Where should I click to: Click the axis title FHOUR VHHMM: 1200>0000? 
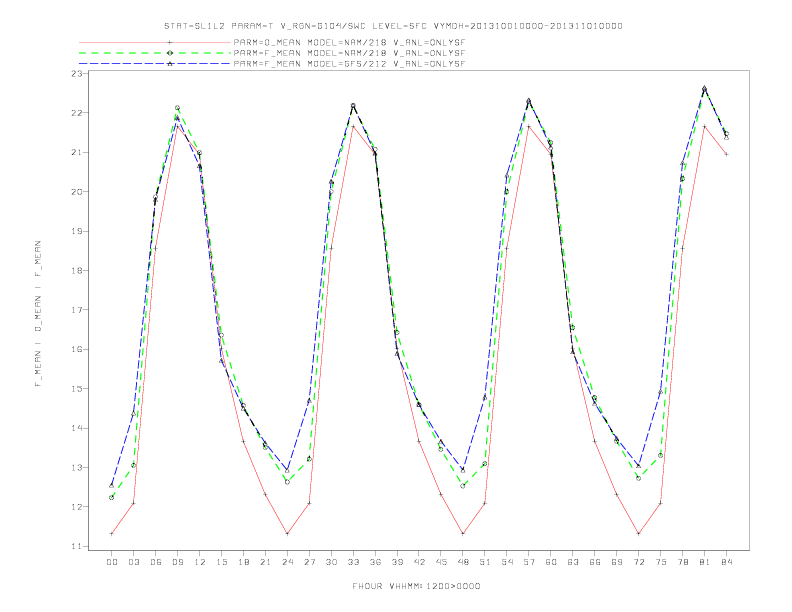(416, 586)
